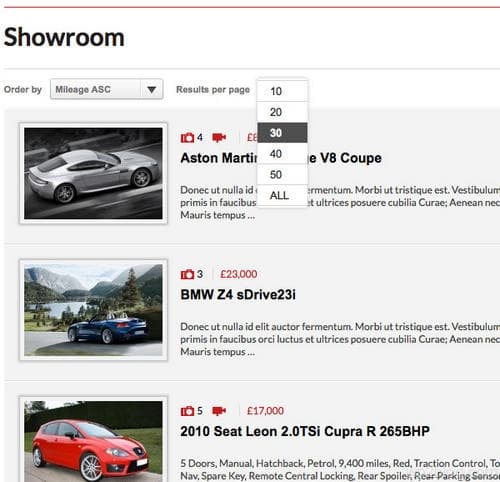Click the Aston Martin photo count 4
500x482 pixels.
(200, 137)
